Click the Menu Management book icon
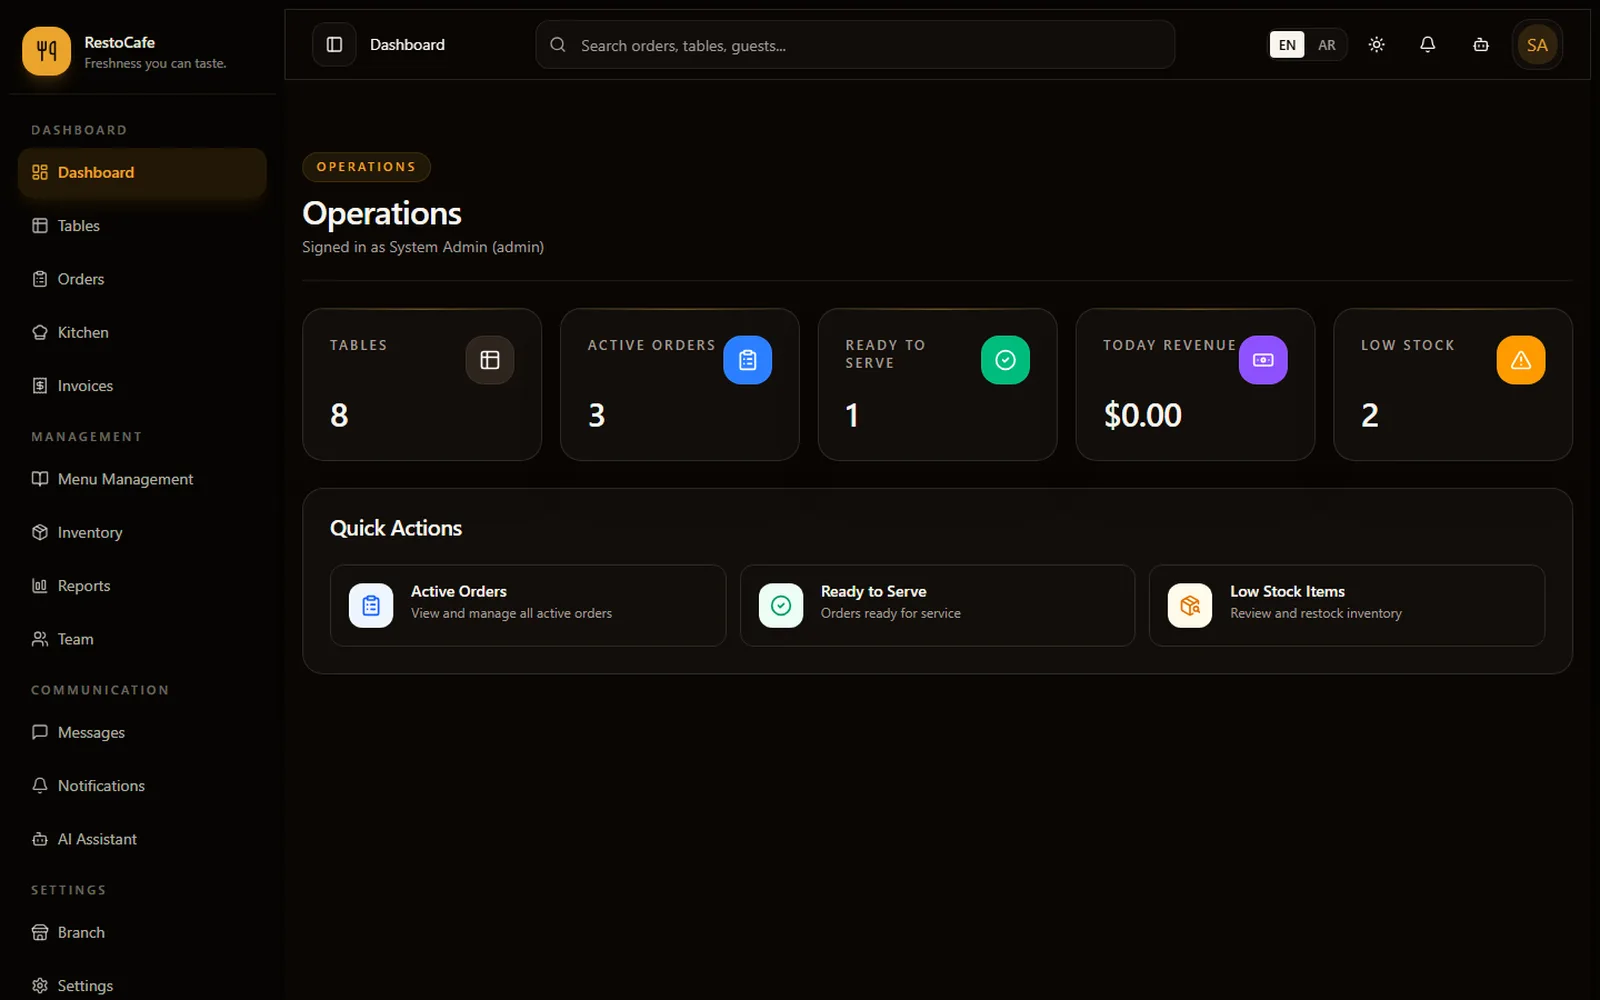 click(x=40, y=479)
